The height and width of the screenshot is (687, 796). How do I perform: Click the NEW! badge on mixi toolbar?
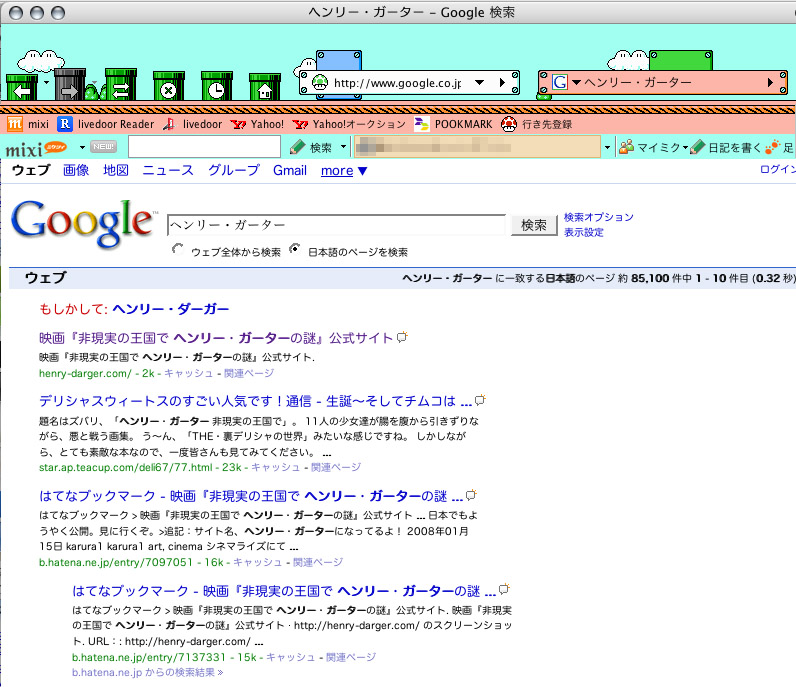(104, 147)
